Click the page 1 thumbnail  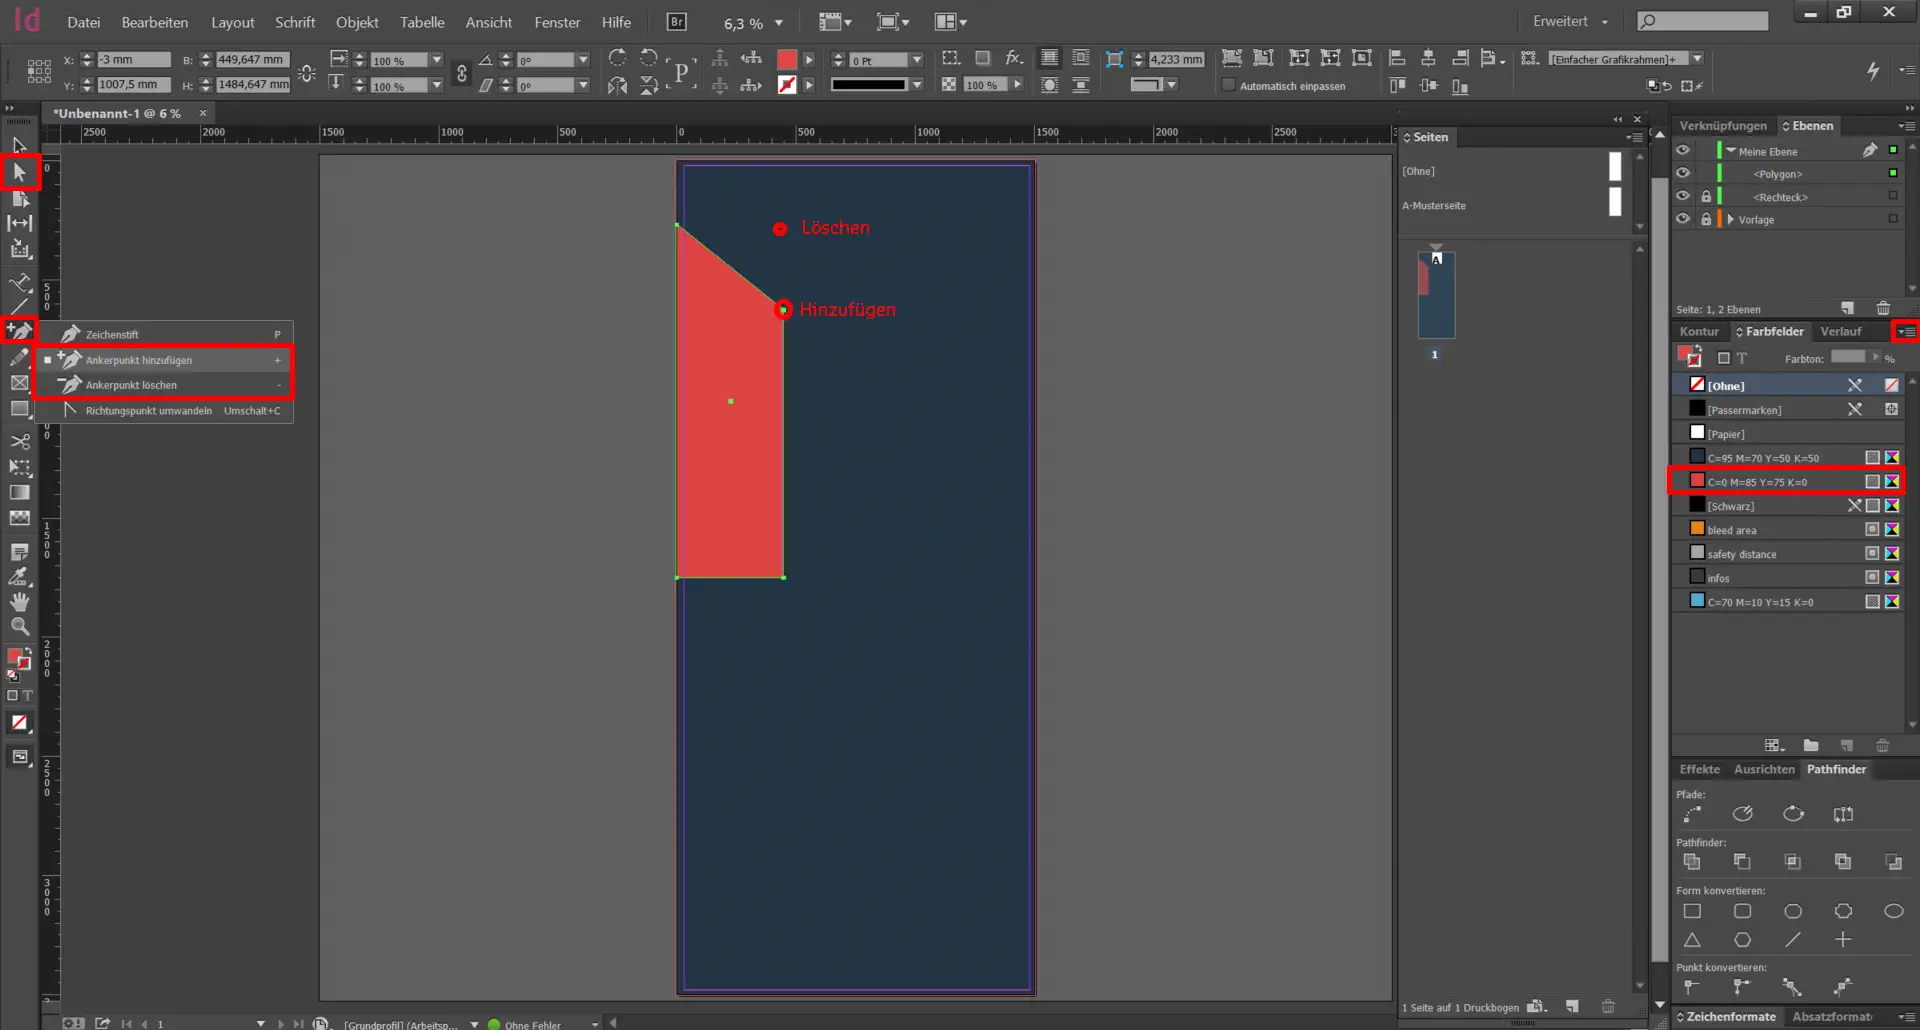coord(1436,296)
